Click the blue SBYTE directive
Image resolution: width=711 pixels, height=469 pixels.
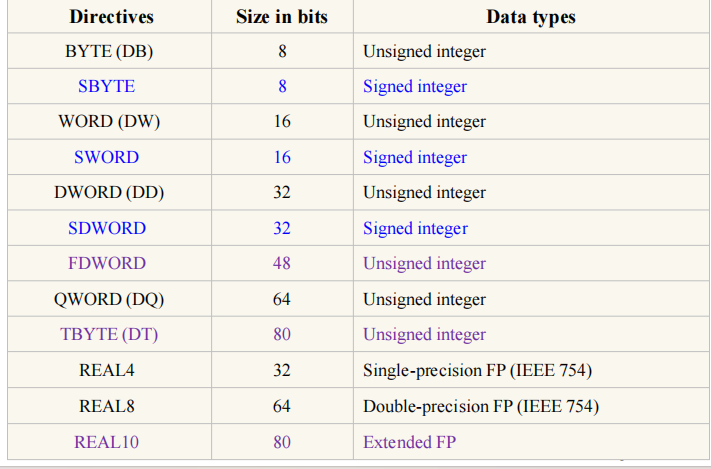(106, 86)
